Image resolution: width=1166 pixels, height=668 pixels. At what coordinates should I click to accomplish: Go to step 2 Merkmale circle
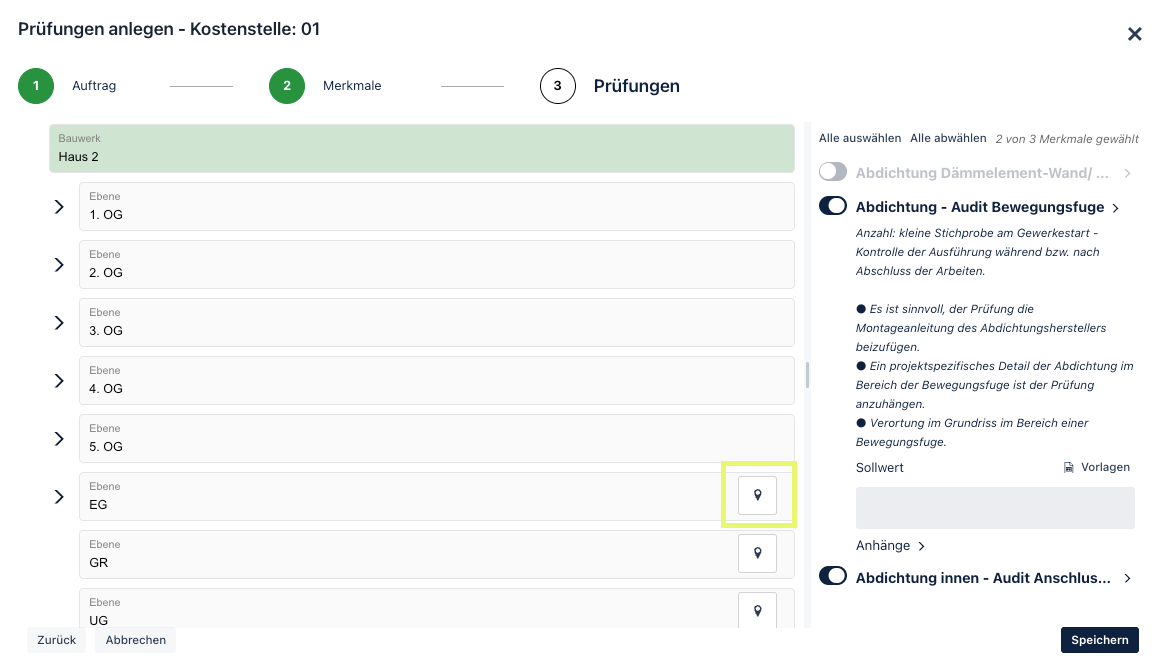[x=287, y=86]
